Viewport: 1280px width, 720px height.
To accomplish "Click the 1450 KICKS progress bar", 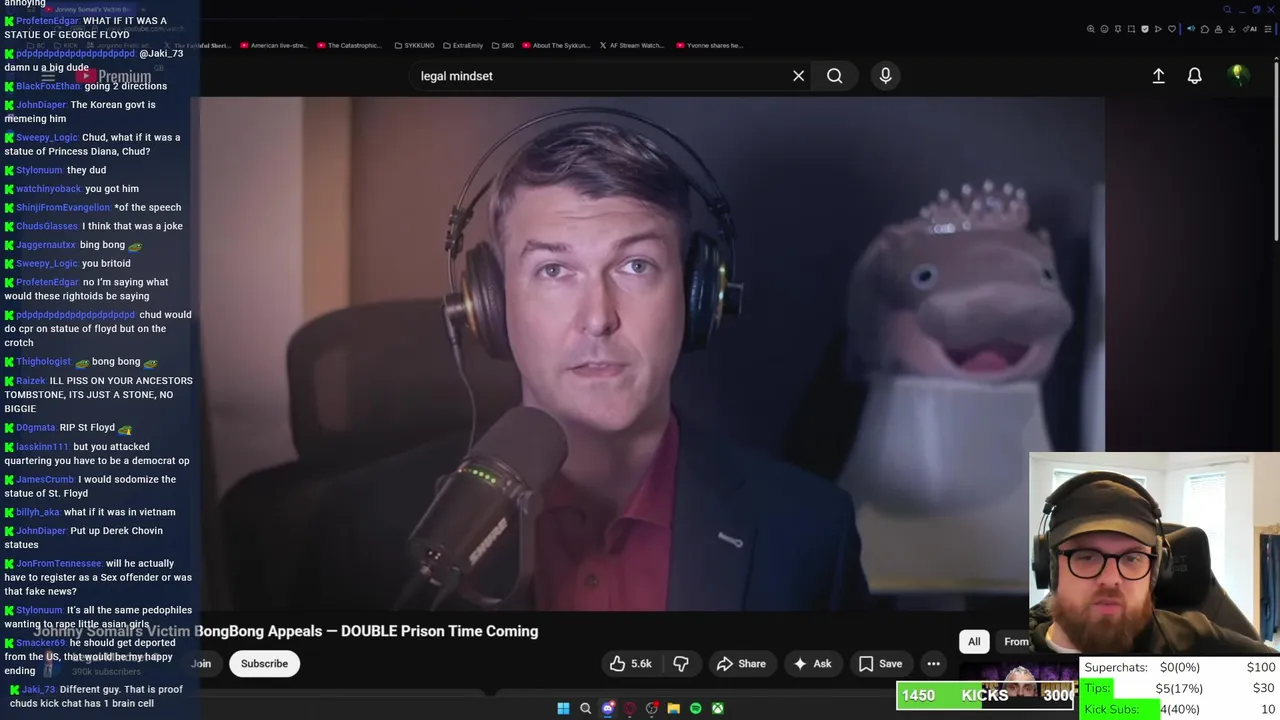I will click(x=986, y=695).
